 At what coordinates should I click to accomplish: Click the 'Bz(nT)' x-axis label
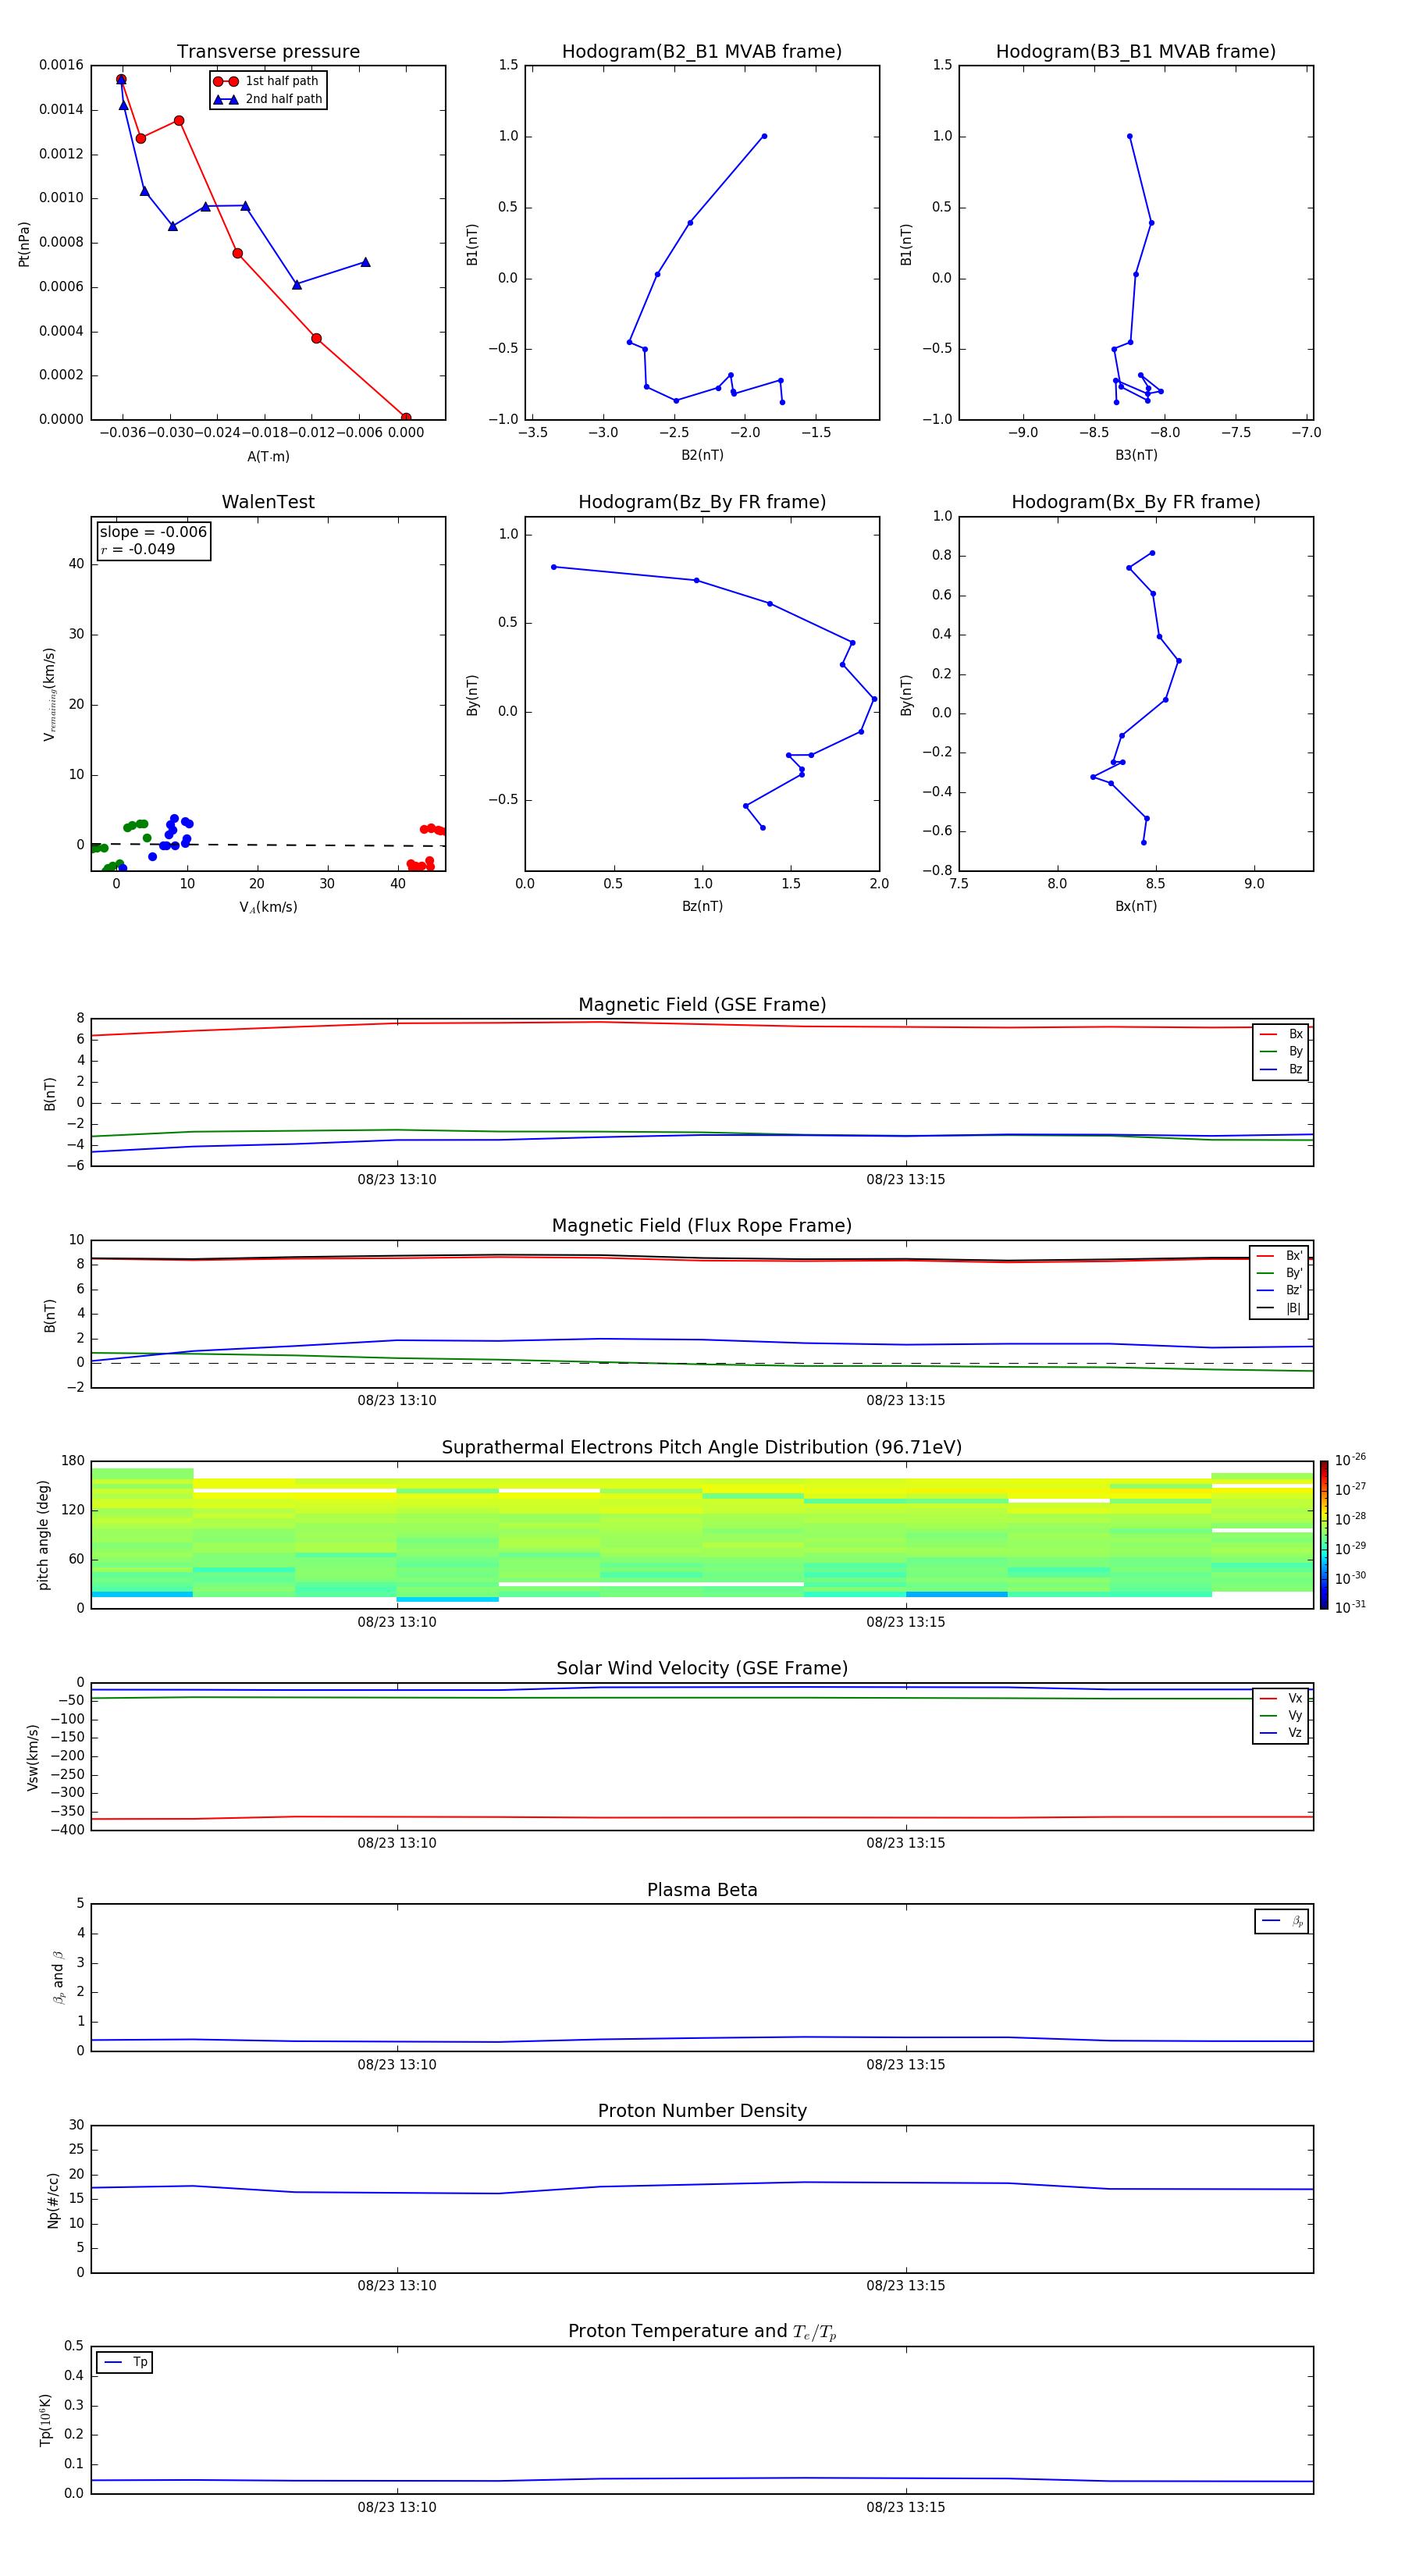point(702,906)
